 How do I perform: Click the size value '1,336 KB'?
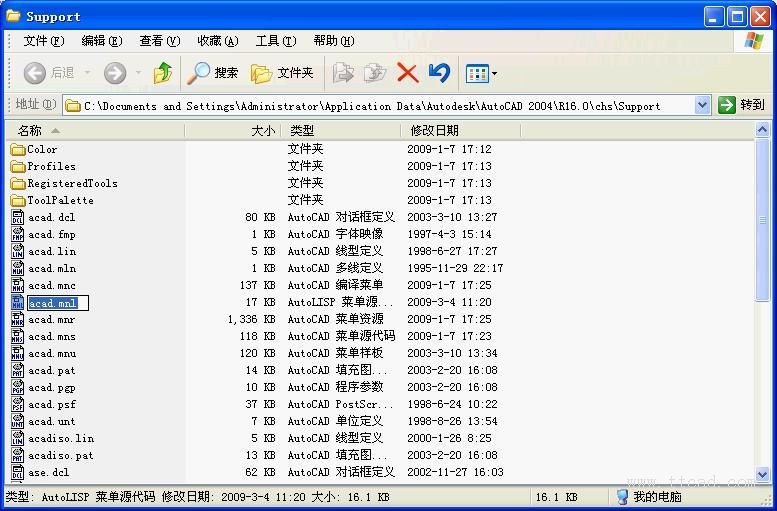pyautogui.click(x=251, y=320)
